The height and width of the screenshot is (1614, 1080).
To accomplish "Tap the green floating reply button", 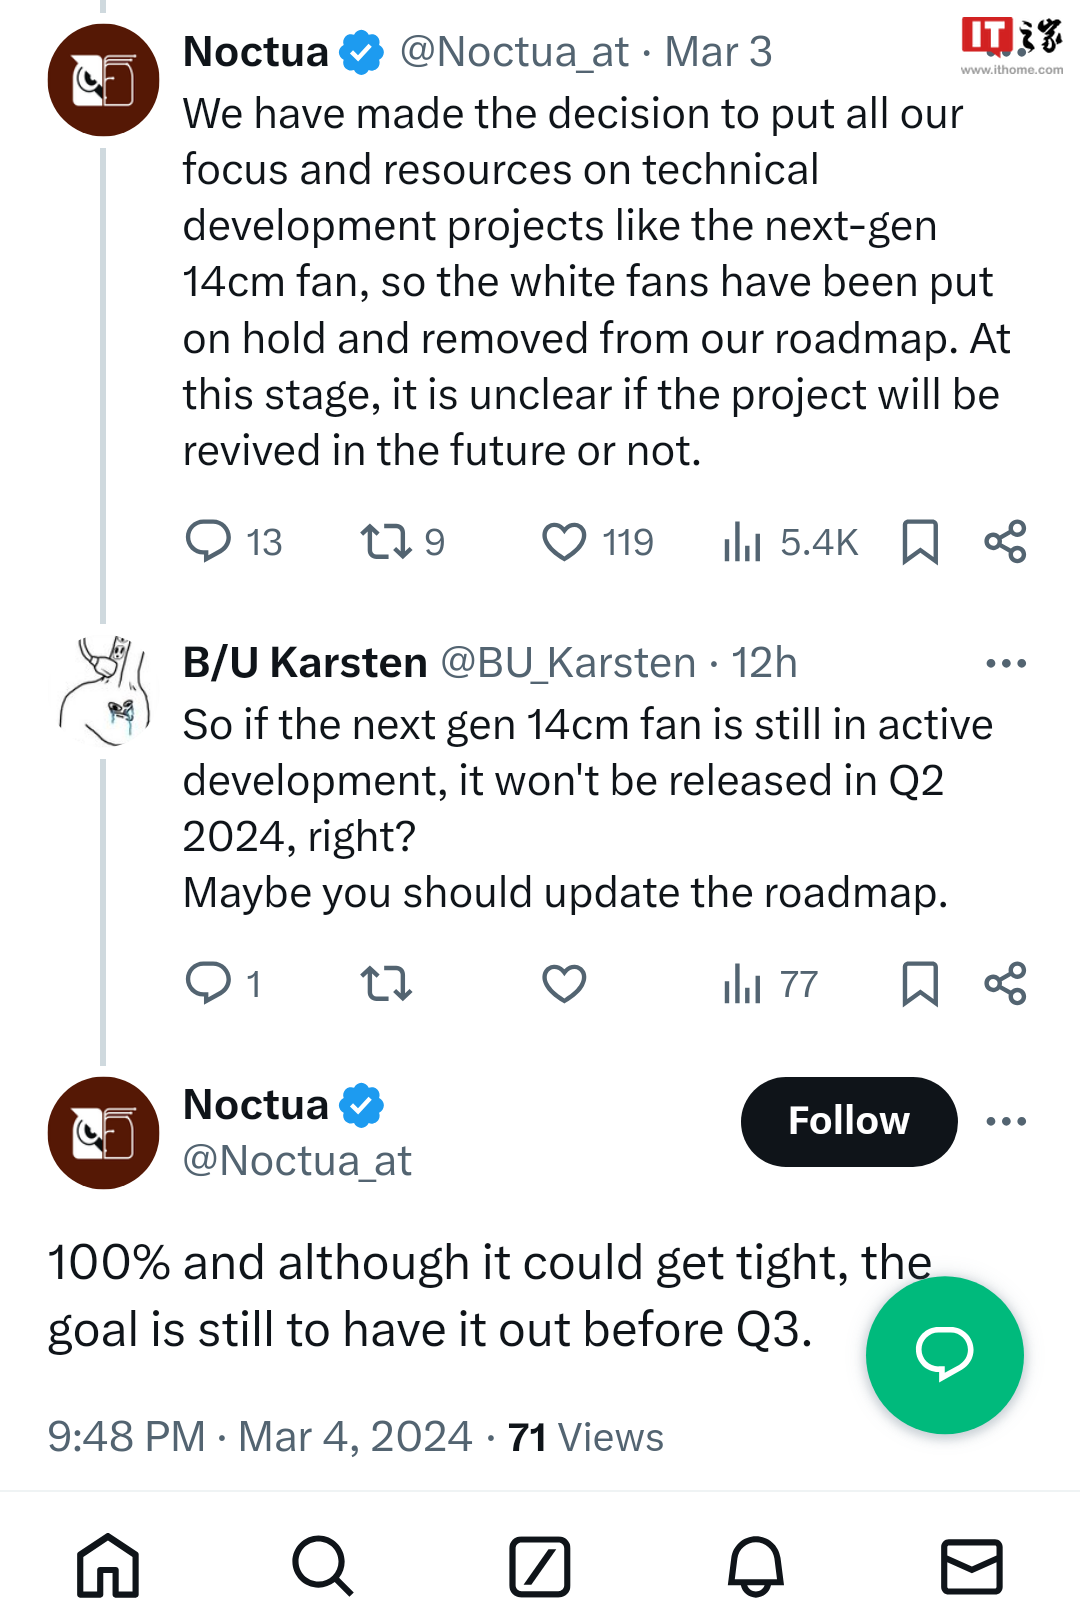I will pyautogui.click(x=944, y=1354).
